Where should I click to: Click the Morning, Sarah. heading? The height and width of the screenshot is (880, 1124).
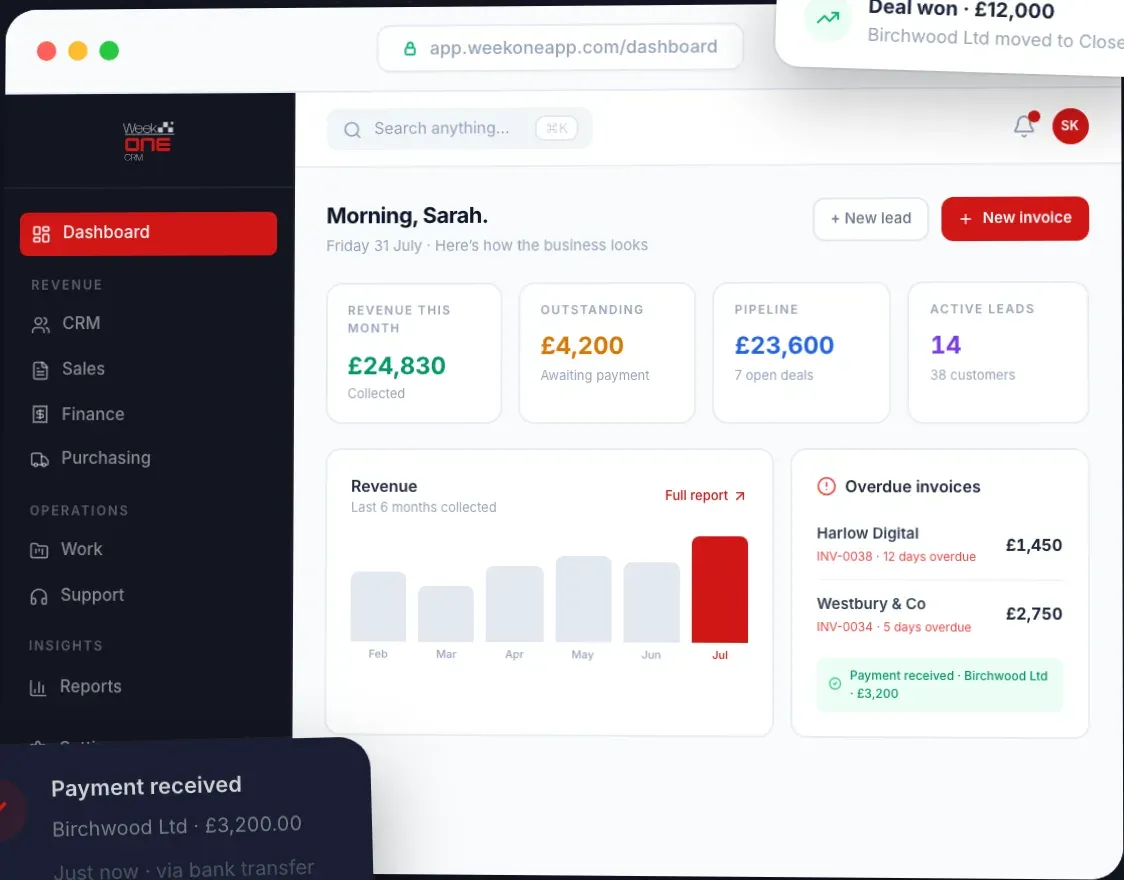coord(407,216)
